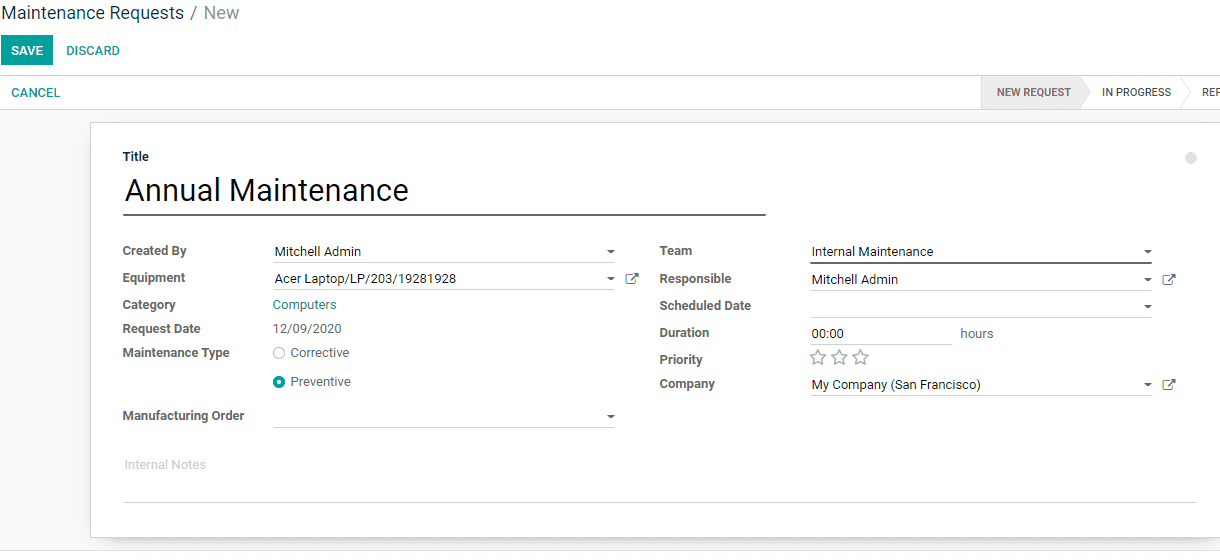Open external link for Responsible user

tap(1169, 280)
